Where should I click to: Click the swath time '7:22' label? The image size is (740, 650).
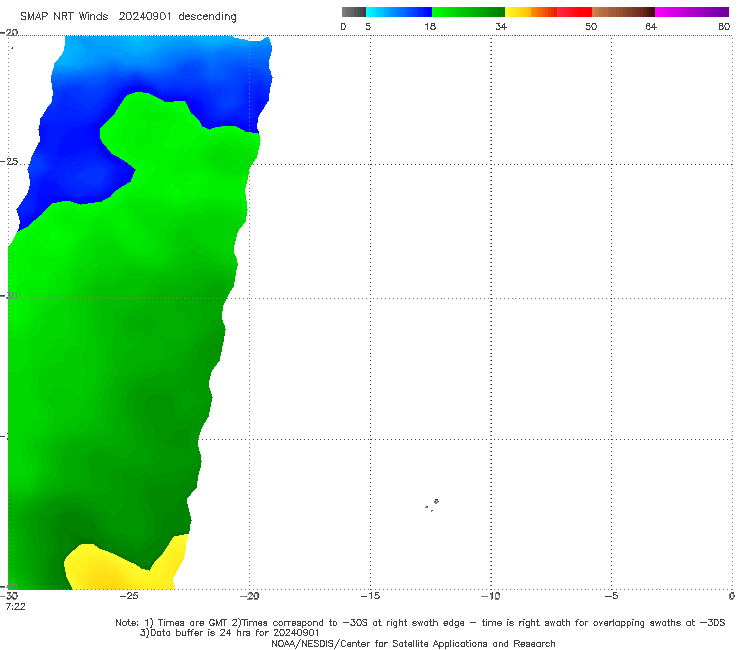[x=15, y=607]
